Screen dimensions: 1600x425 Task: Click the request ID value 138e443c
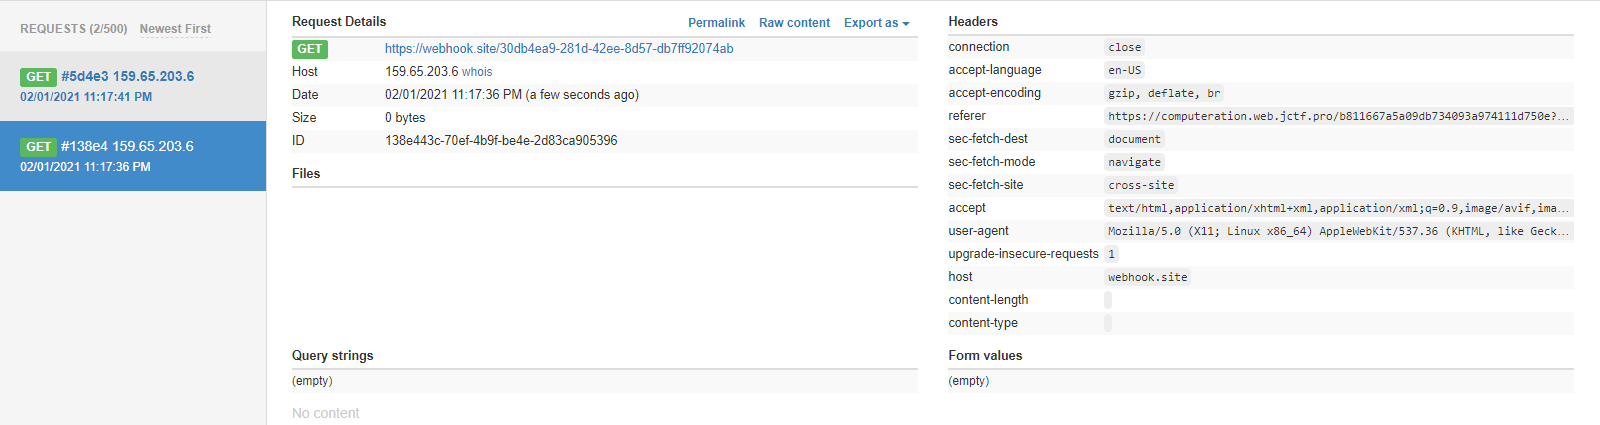point(501,141)
